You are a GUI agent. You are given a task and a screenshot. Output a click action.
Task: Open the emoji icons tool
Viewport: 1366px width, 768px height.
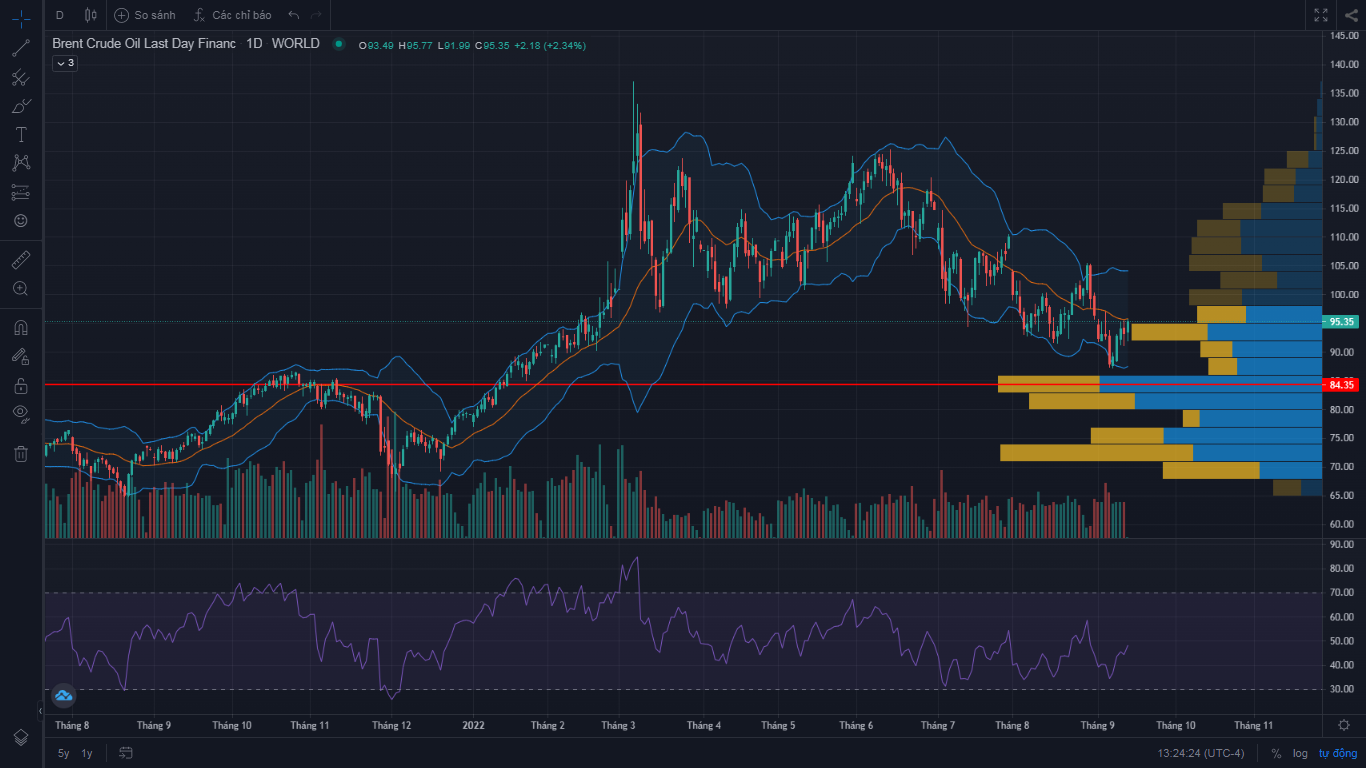click(21, 220)
